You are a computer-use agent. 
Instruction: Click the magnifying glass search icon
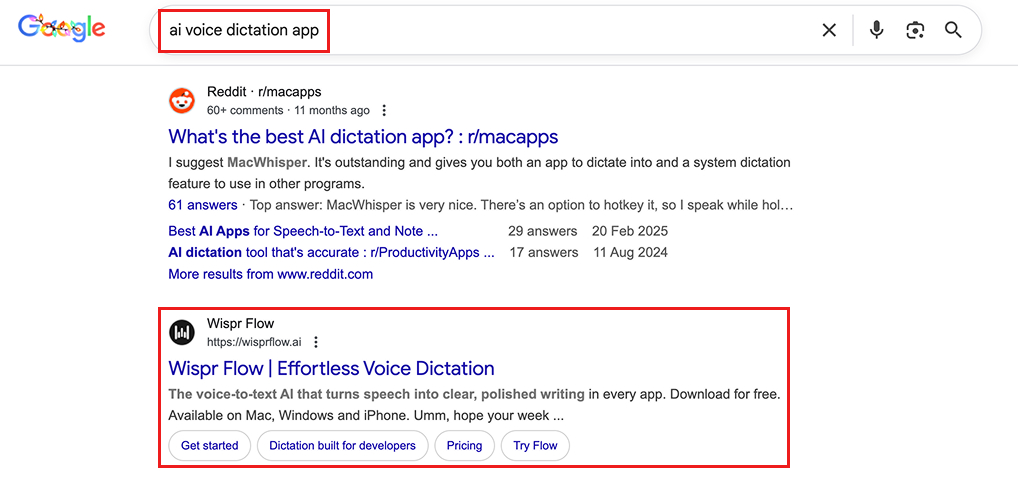coord(953,30)
